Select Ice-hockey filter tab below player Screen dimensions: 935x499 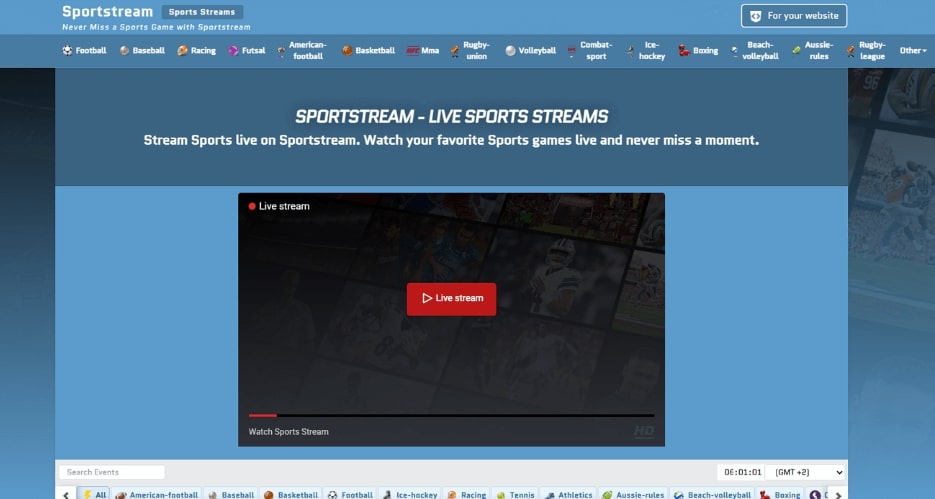click(x=410, y=494)
